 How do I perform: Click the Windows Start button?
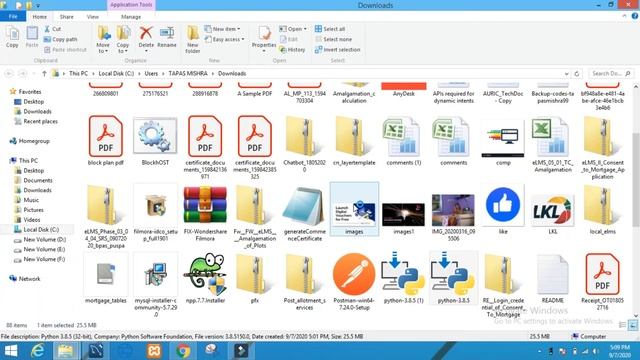point(11,351)
